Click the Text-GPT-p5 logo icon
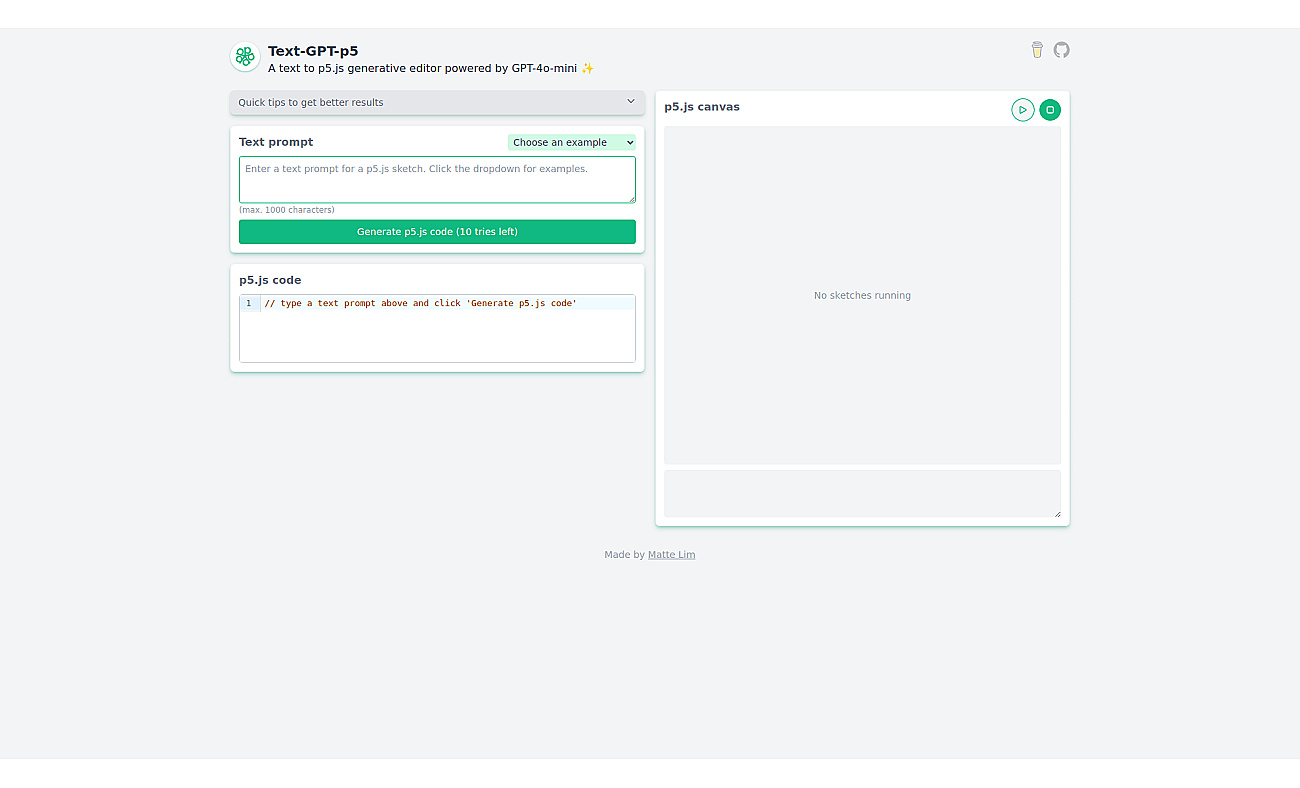 (x=245, y=57)
